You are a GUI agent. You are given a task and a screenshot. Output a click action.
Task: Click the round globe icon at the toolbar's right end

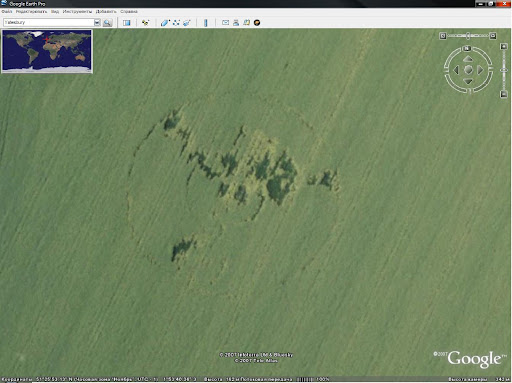click(x=257, y=23)
